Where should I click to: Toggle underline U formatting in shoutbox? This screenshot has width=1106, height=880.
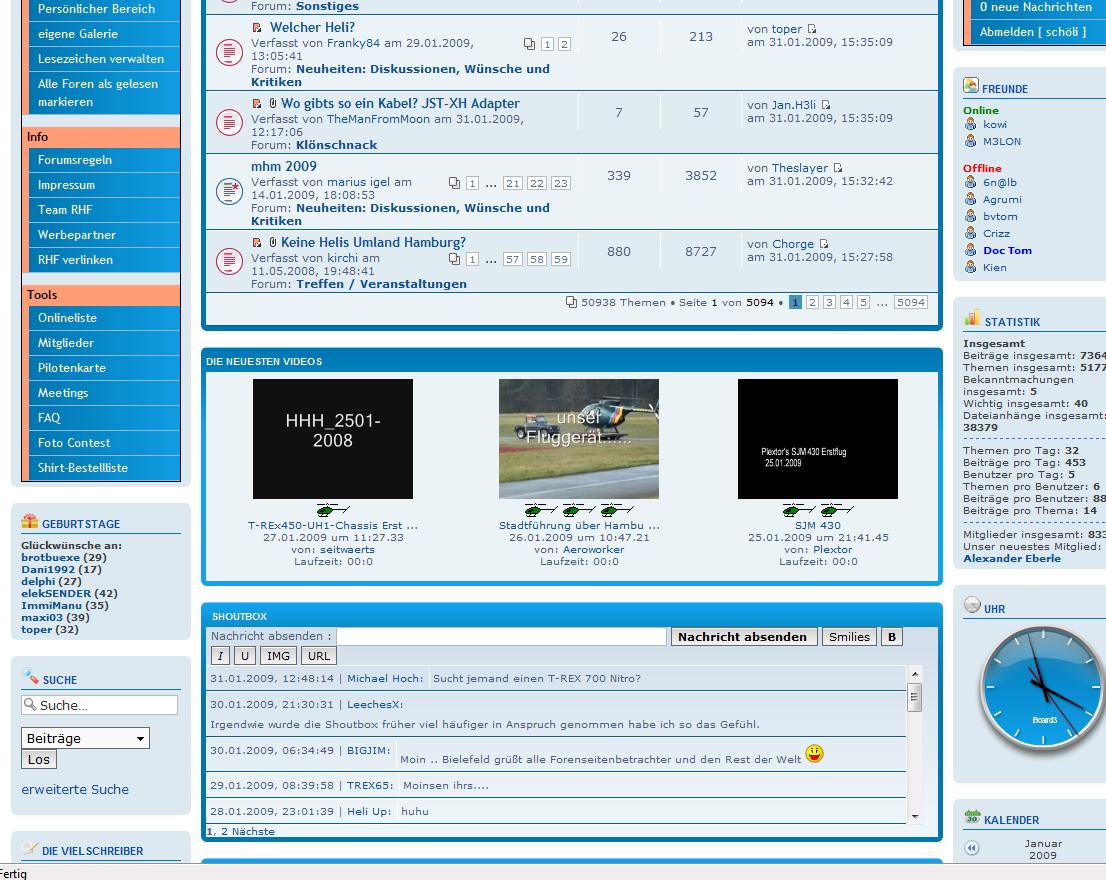pyautogui.click(x=245, y=656)
